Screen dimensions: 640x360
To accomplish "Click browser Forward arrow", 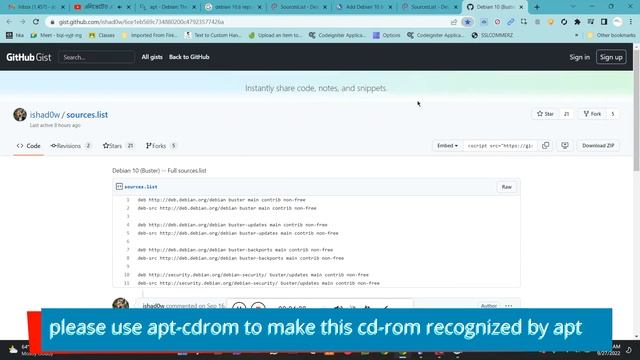I will [x=22, y=22].
